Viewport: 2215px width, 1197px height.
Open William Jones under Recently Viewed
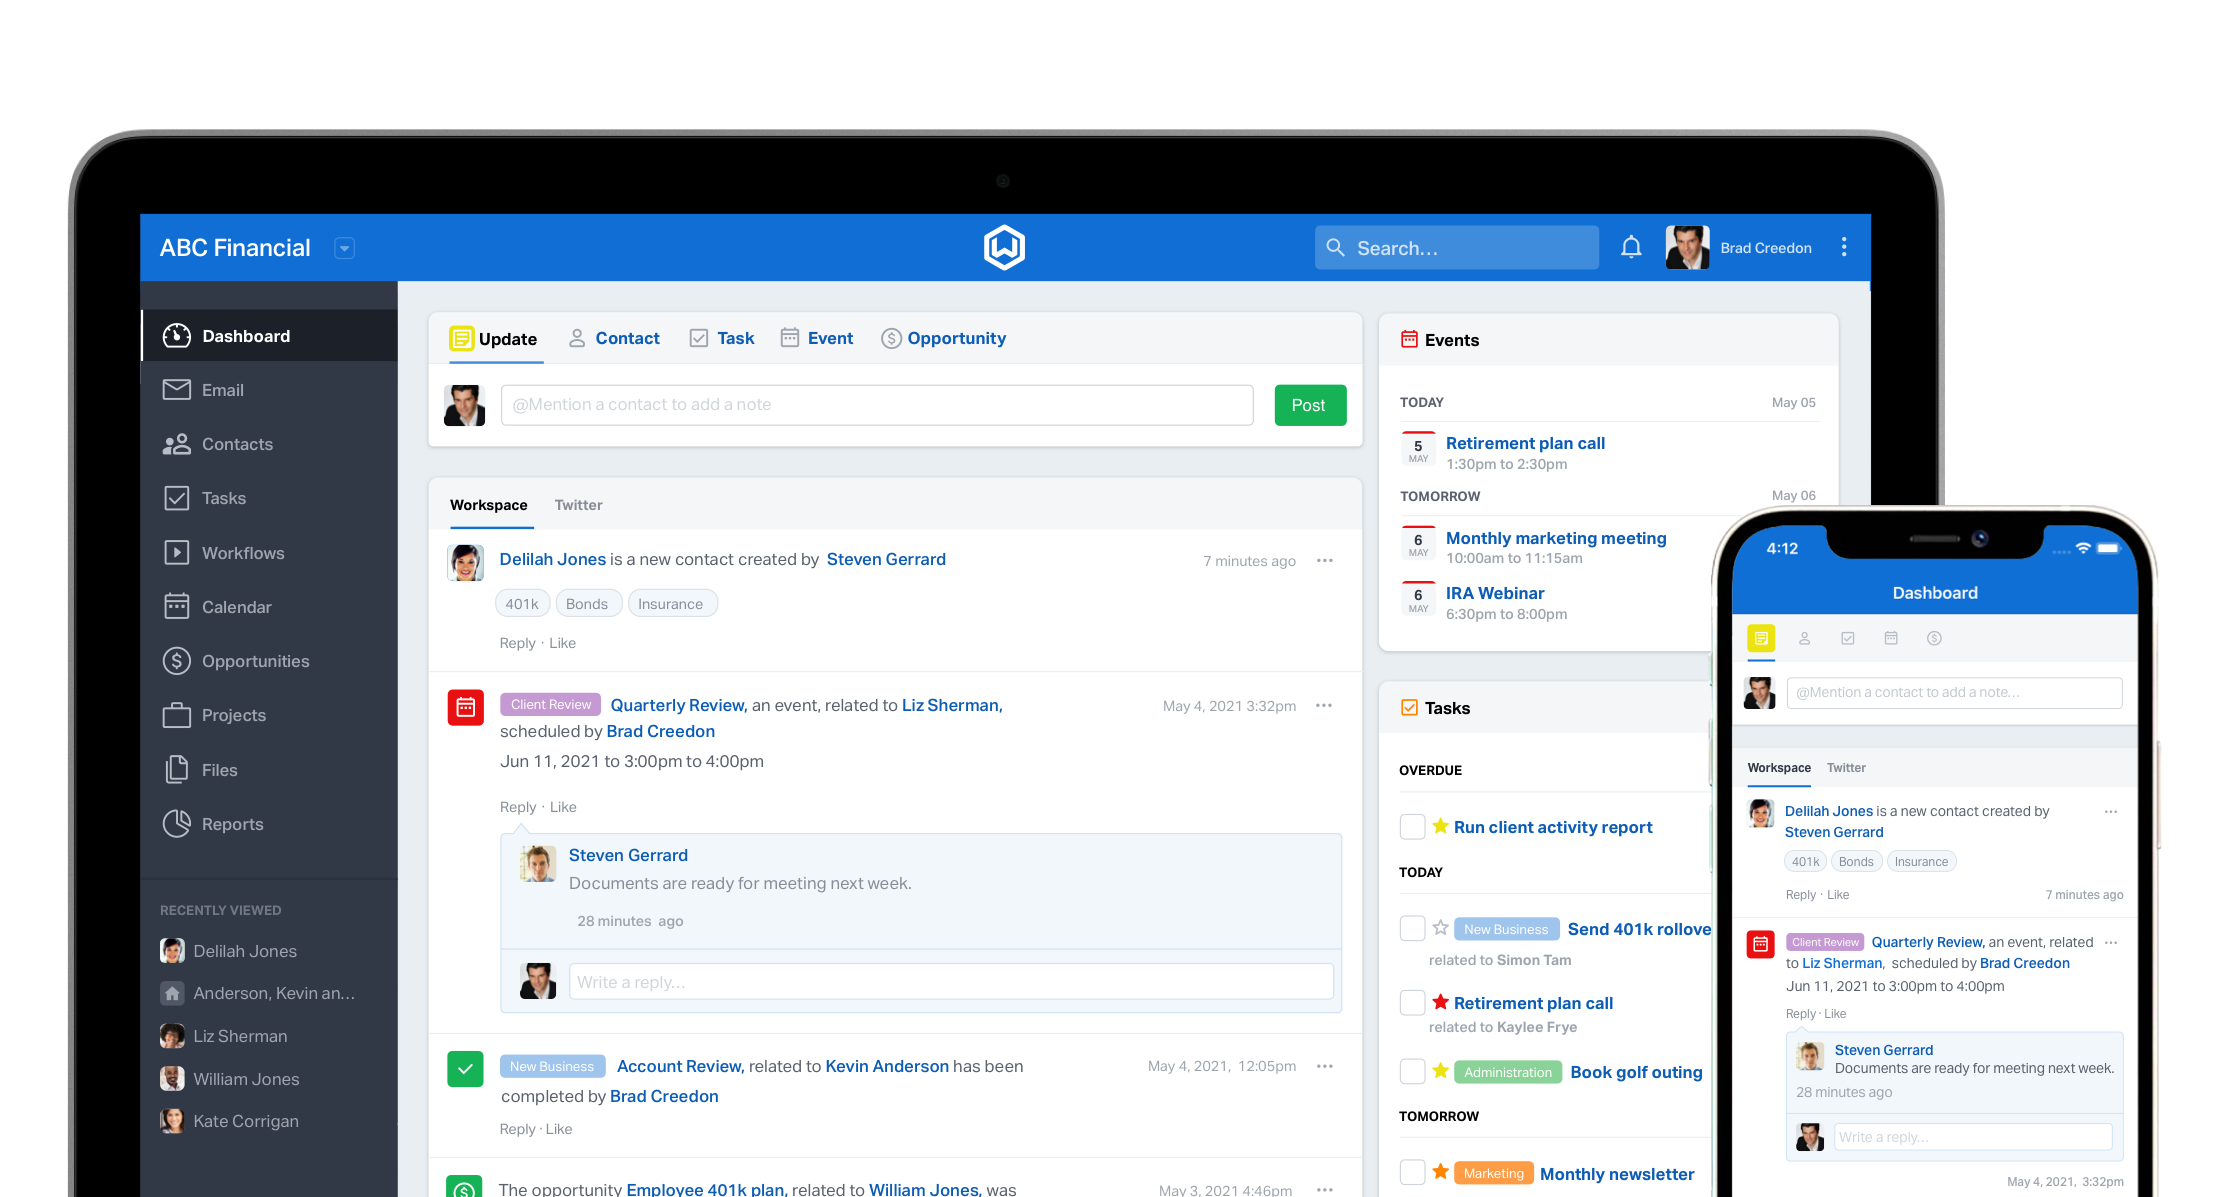coord(230,1079)
